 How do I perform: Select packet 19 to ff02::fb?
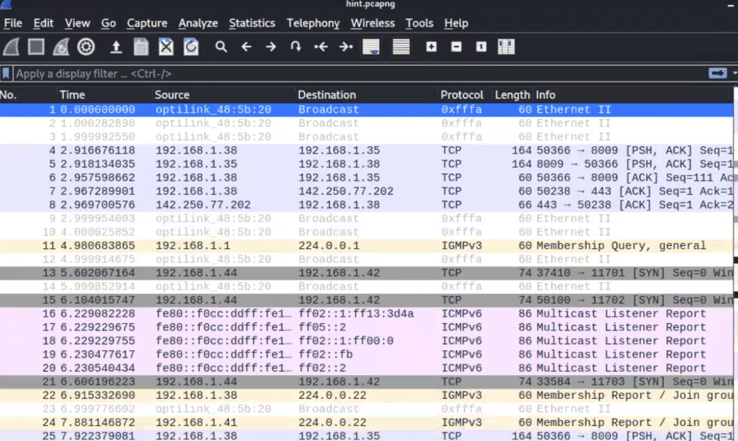366,355
